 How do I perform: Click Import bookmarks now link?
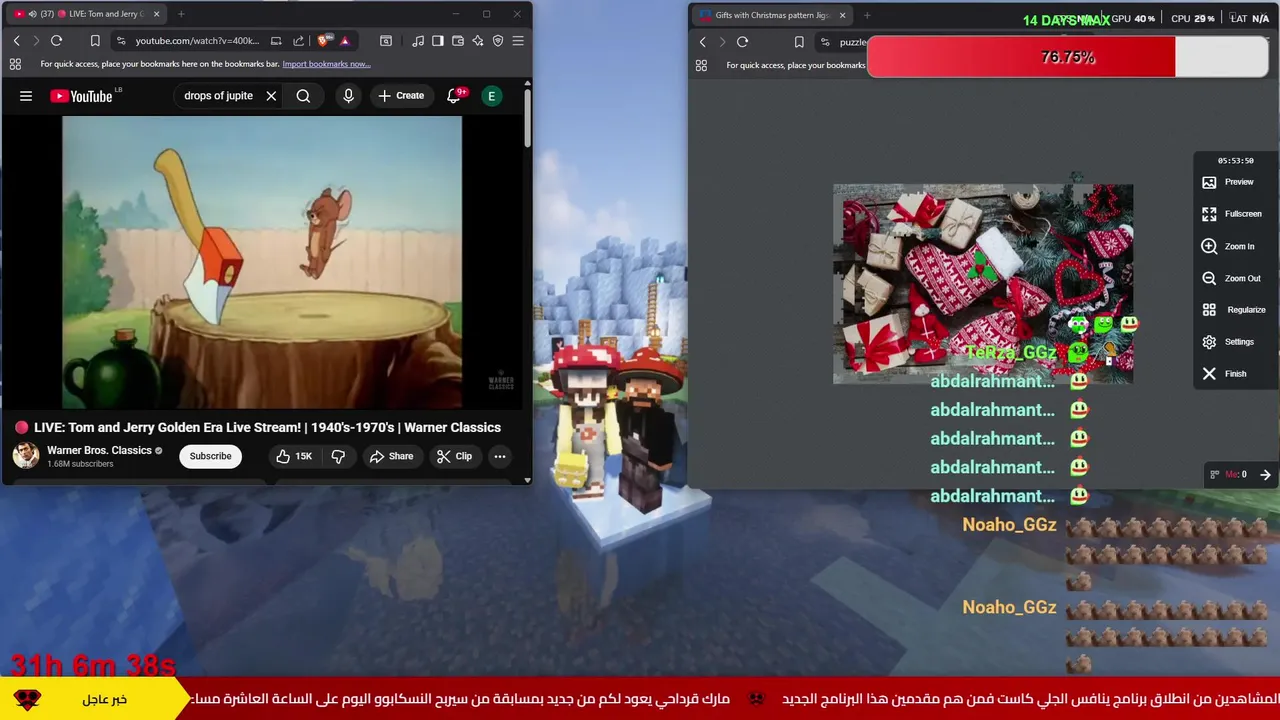click(x=326, y=64)
